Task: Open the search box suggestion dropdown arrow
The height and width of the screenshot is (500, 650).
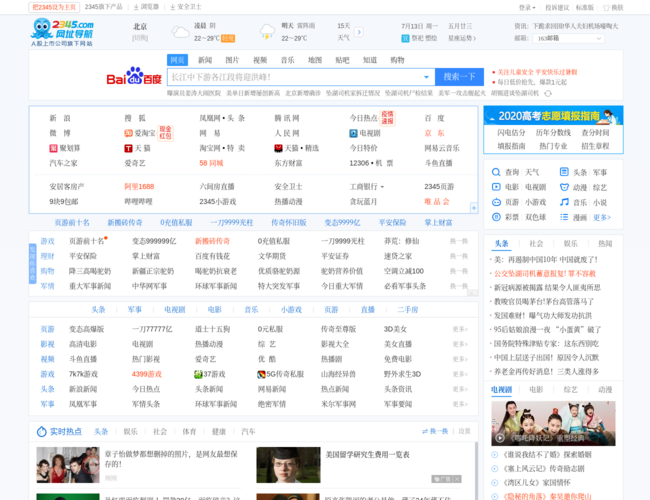Action: pos(426,77)
